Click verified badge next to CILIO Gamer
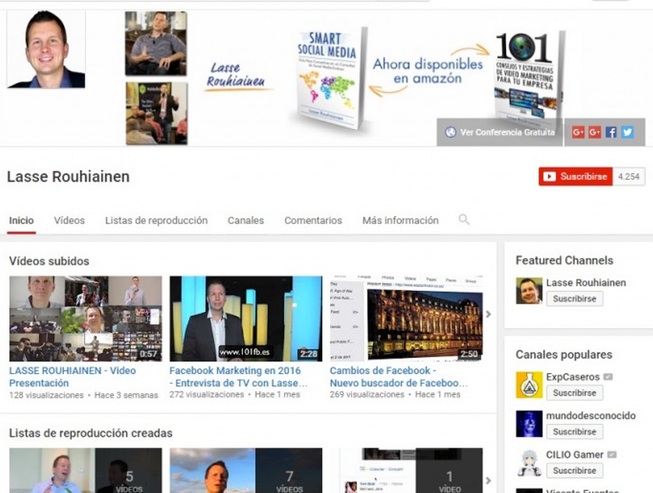The image size is (653, 493). click(612, 455)
